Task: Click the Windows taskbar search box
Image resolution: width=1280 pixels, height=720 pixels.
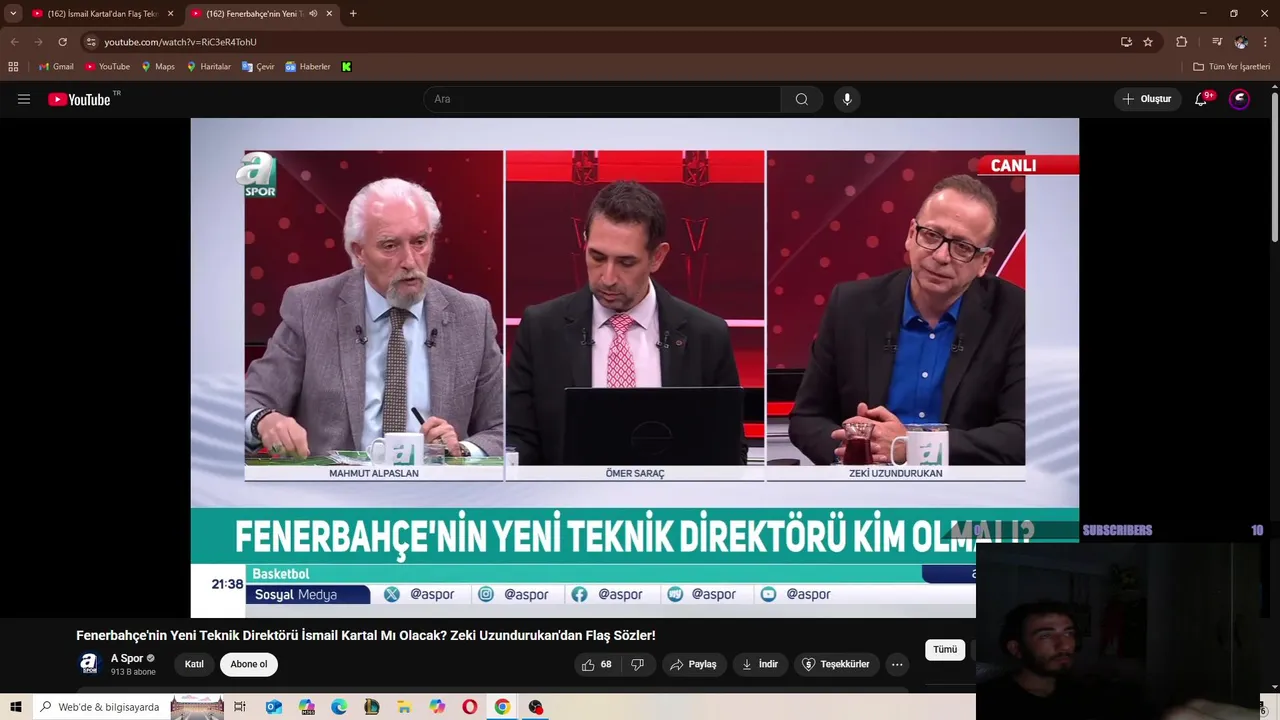Action: (100, 707)
